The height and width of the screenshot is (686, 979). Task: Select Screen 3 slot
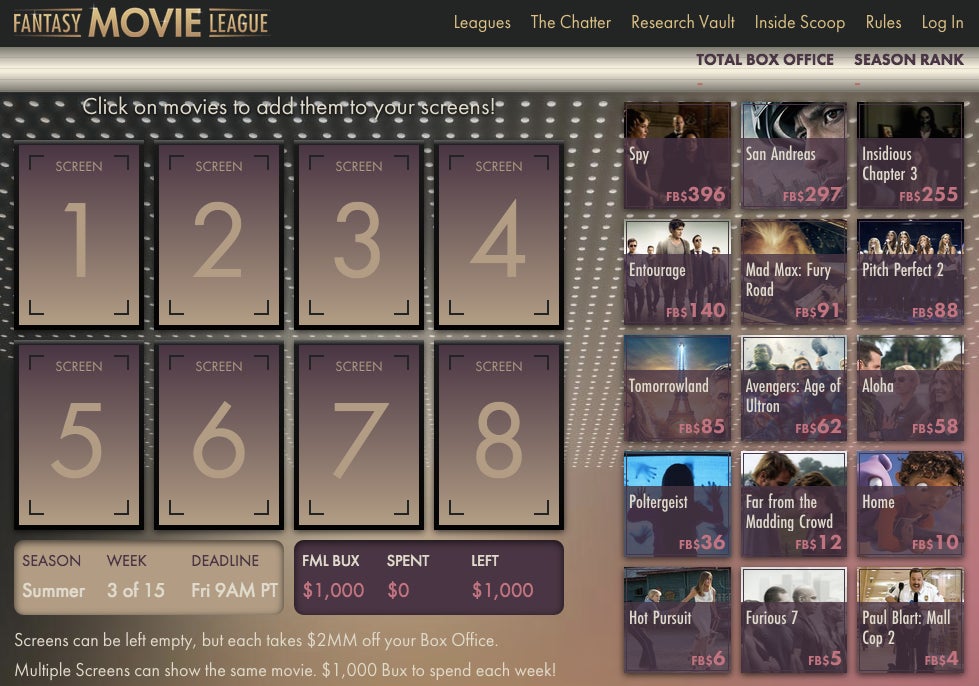tap(358, 235)
